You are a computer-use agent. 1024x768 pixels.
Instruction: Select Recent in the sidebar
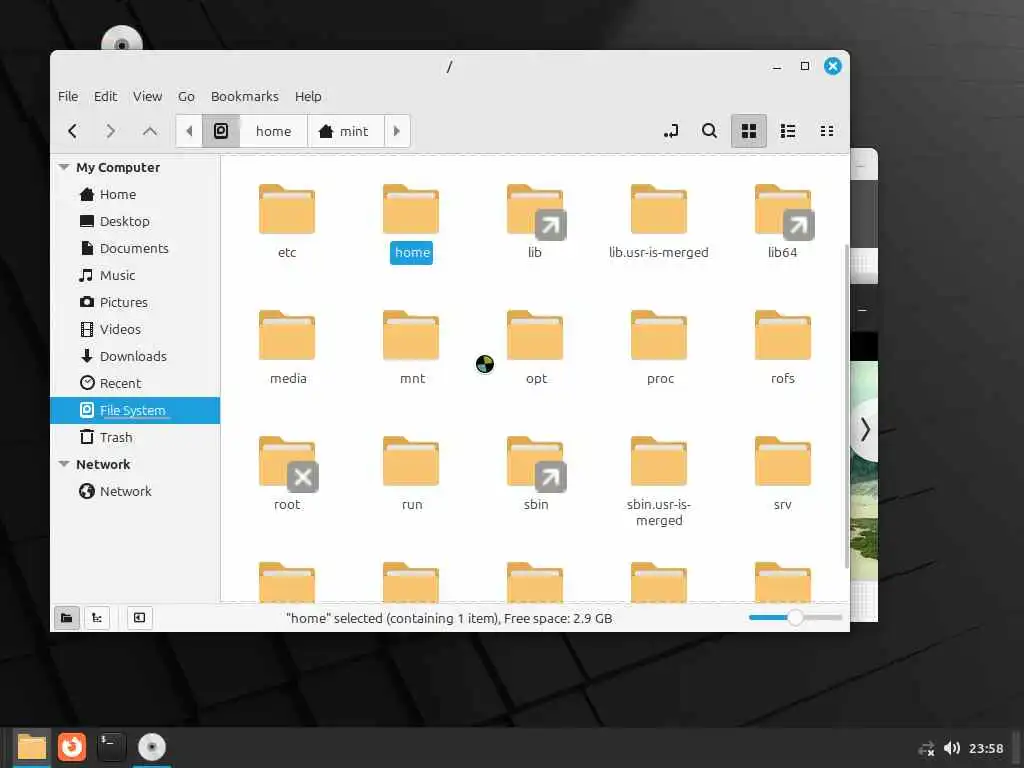[x=135, y=383]
